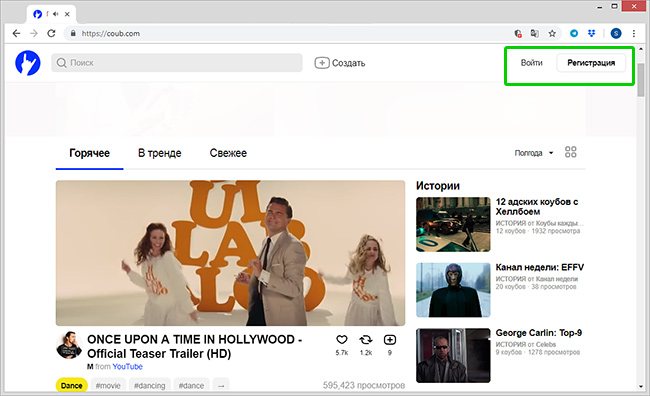The image size is (650, 396).
Task: Click the Dropbox extension icon
Action: point(592,34)
